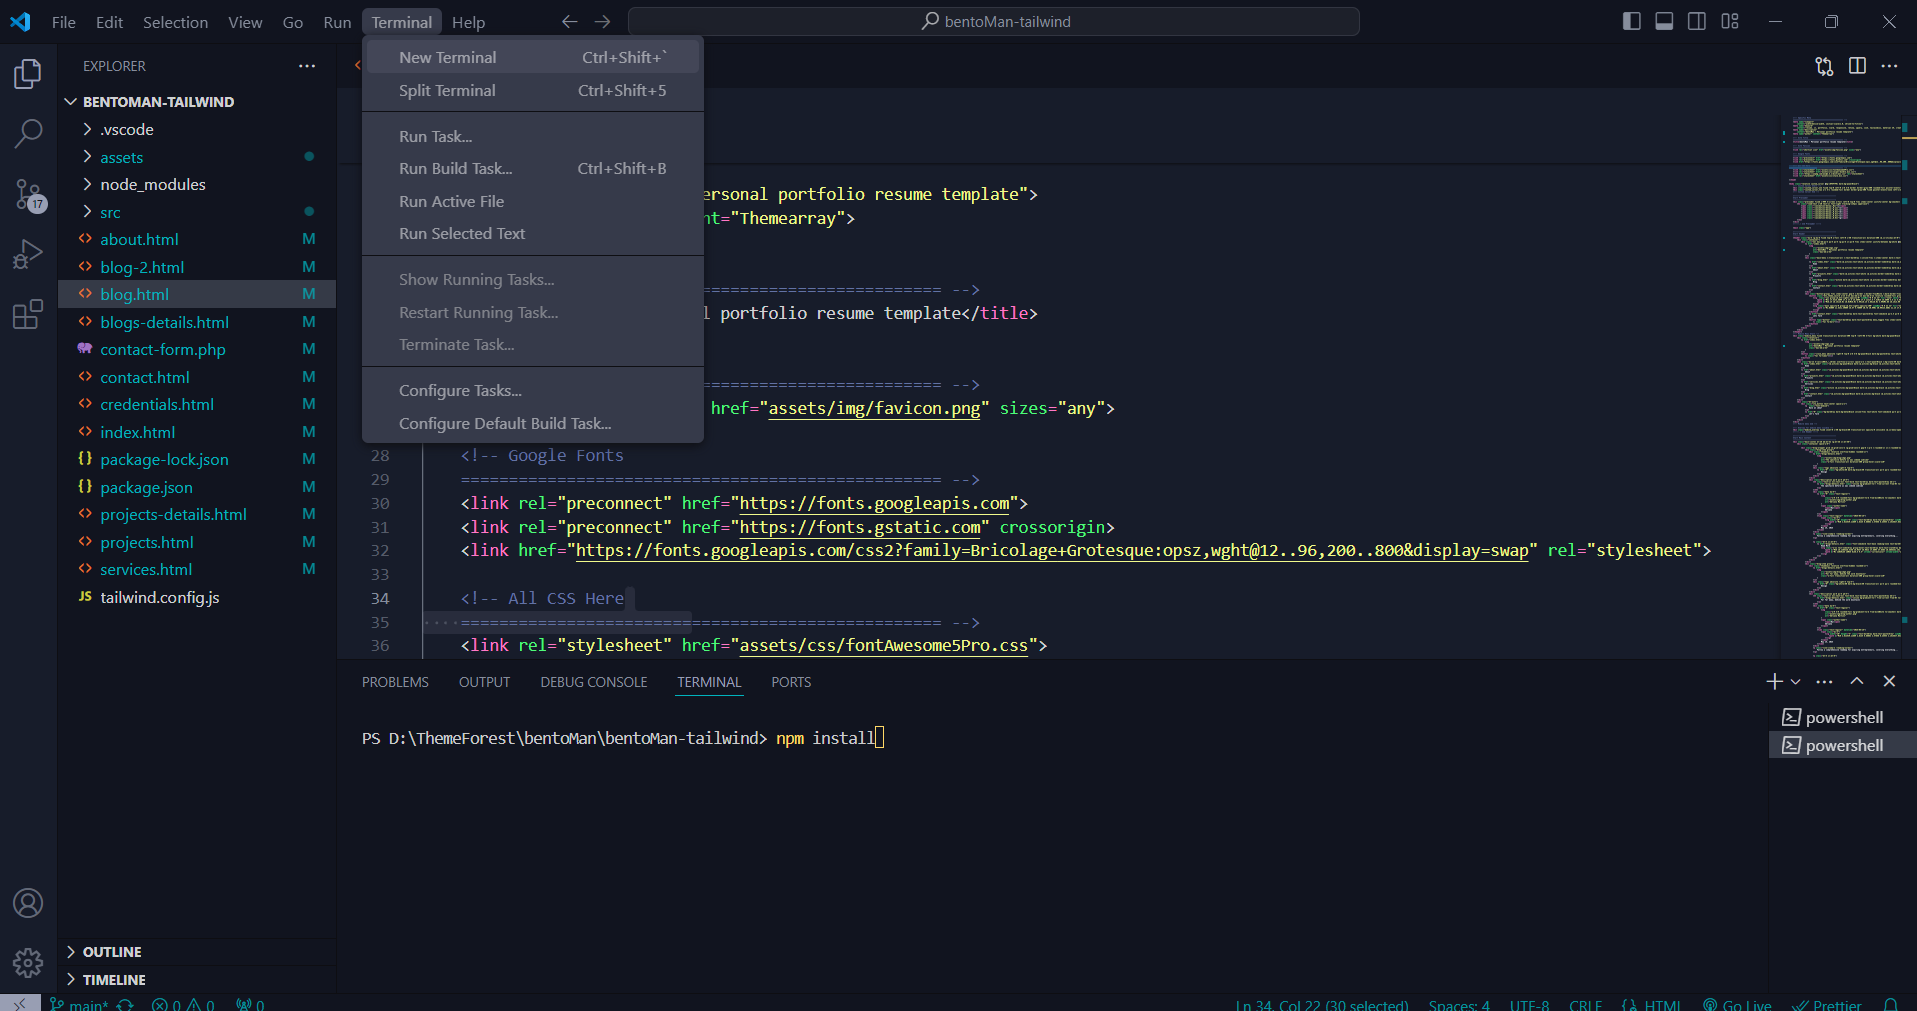Create a new terminal with plus icon

(x=1774, y=681)
